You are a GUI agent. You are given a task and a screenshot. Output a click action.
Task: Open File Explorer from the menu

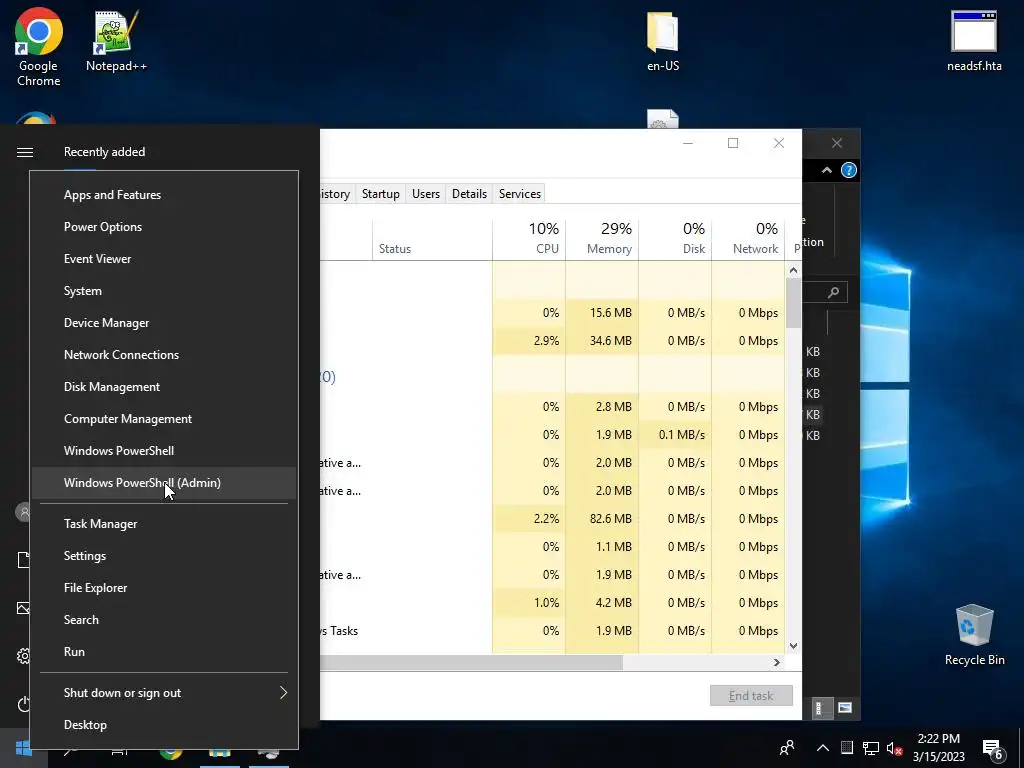[164, 588]
